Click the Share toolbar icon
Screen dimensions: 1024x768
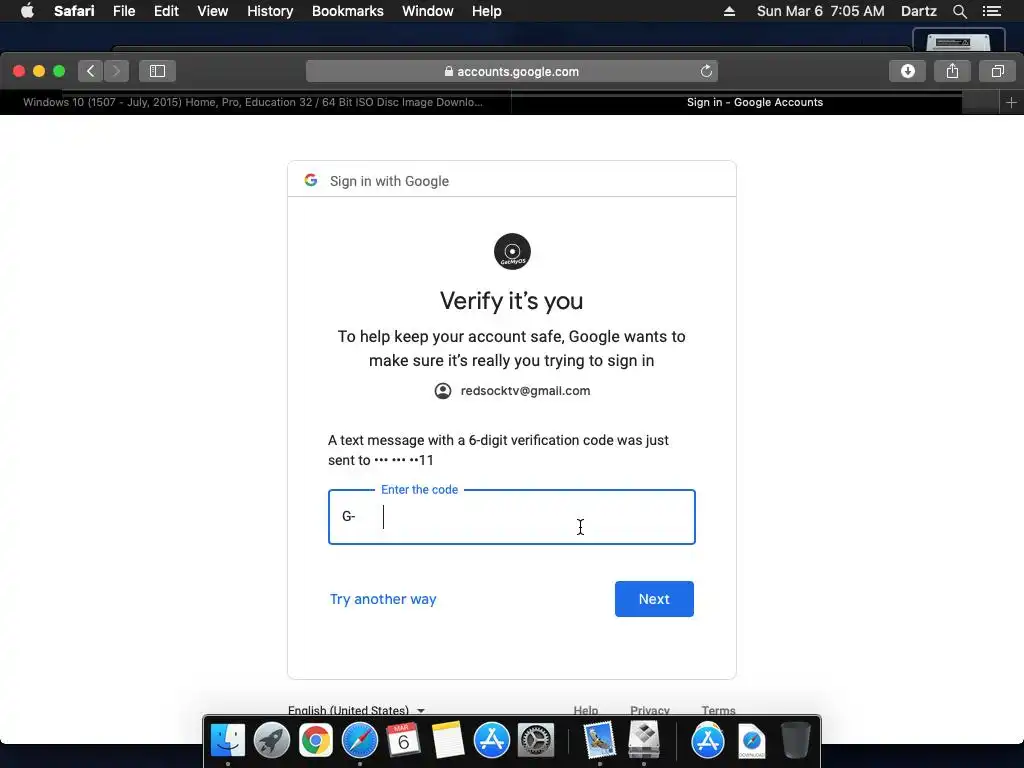[x=952, y=71]
